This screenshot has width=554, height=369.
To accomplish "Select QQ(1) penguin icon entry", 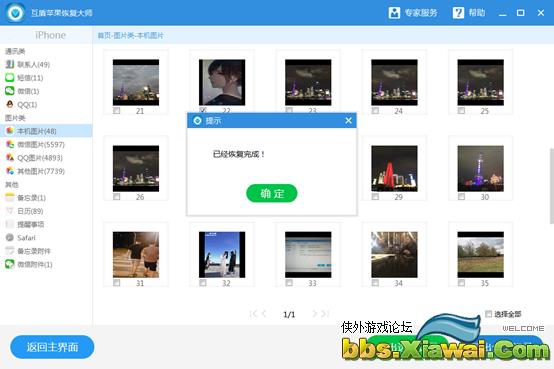I will (x=10, y=104).
